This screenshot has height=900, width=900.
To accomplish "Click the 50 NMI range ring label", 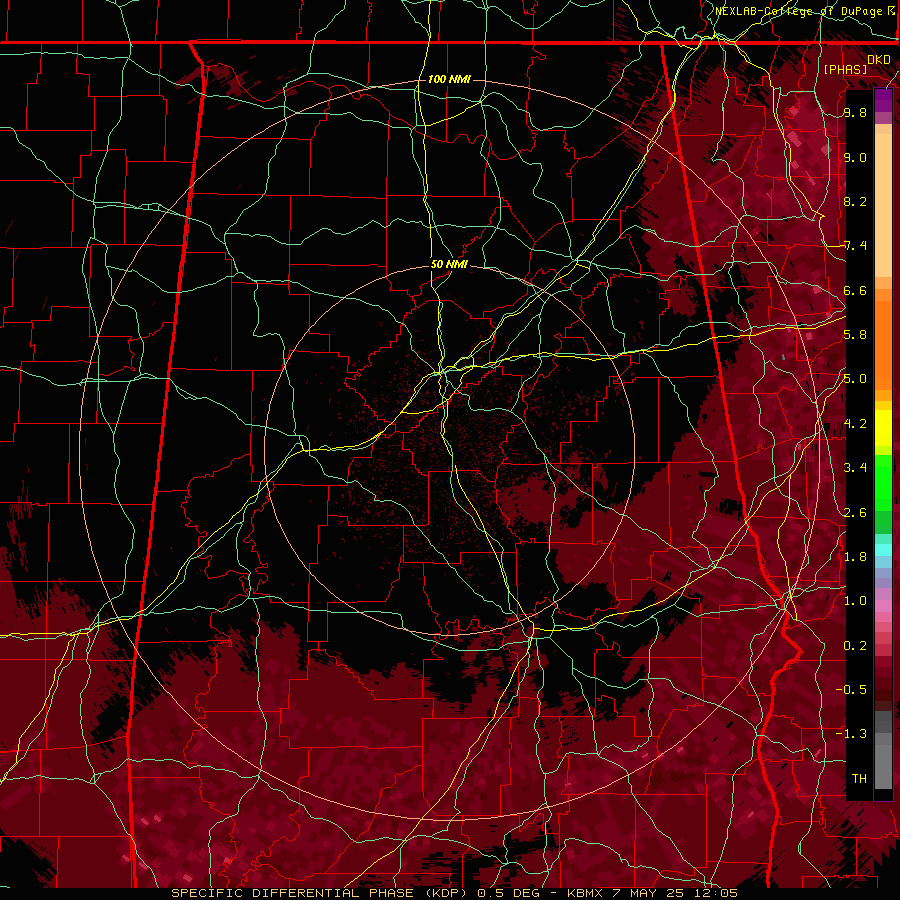I will (x=449, y=265).
